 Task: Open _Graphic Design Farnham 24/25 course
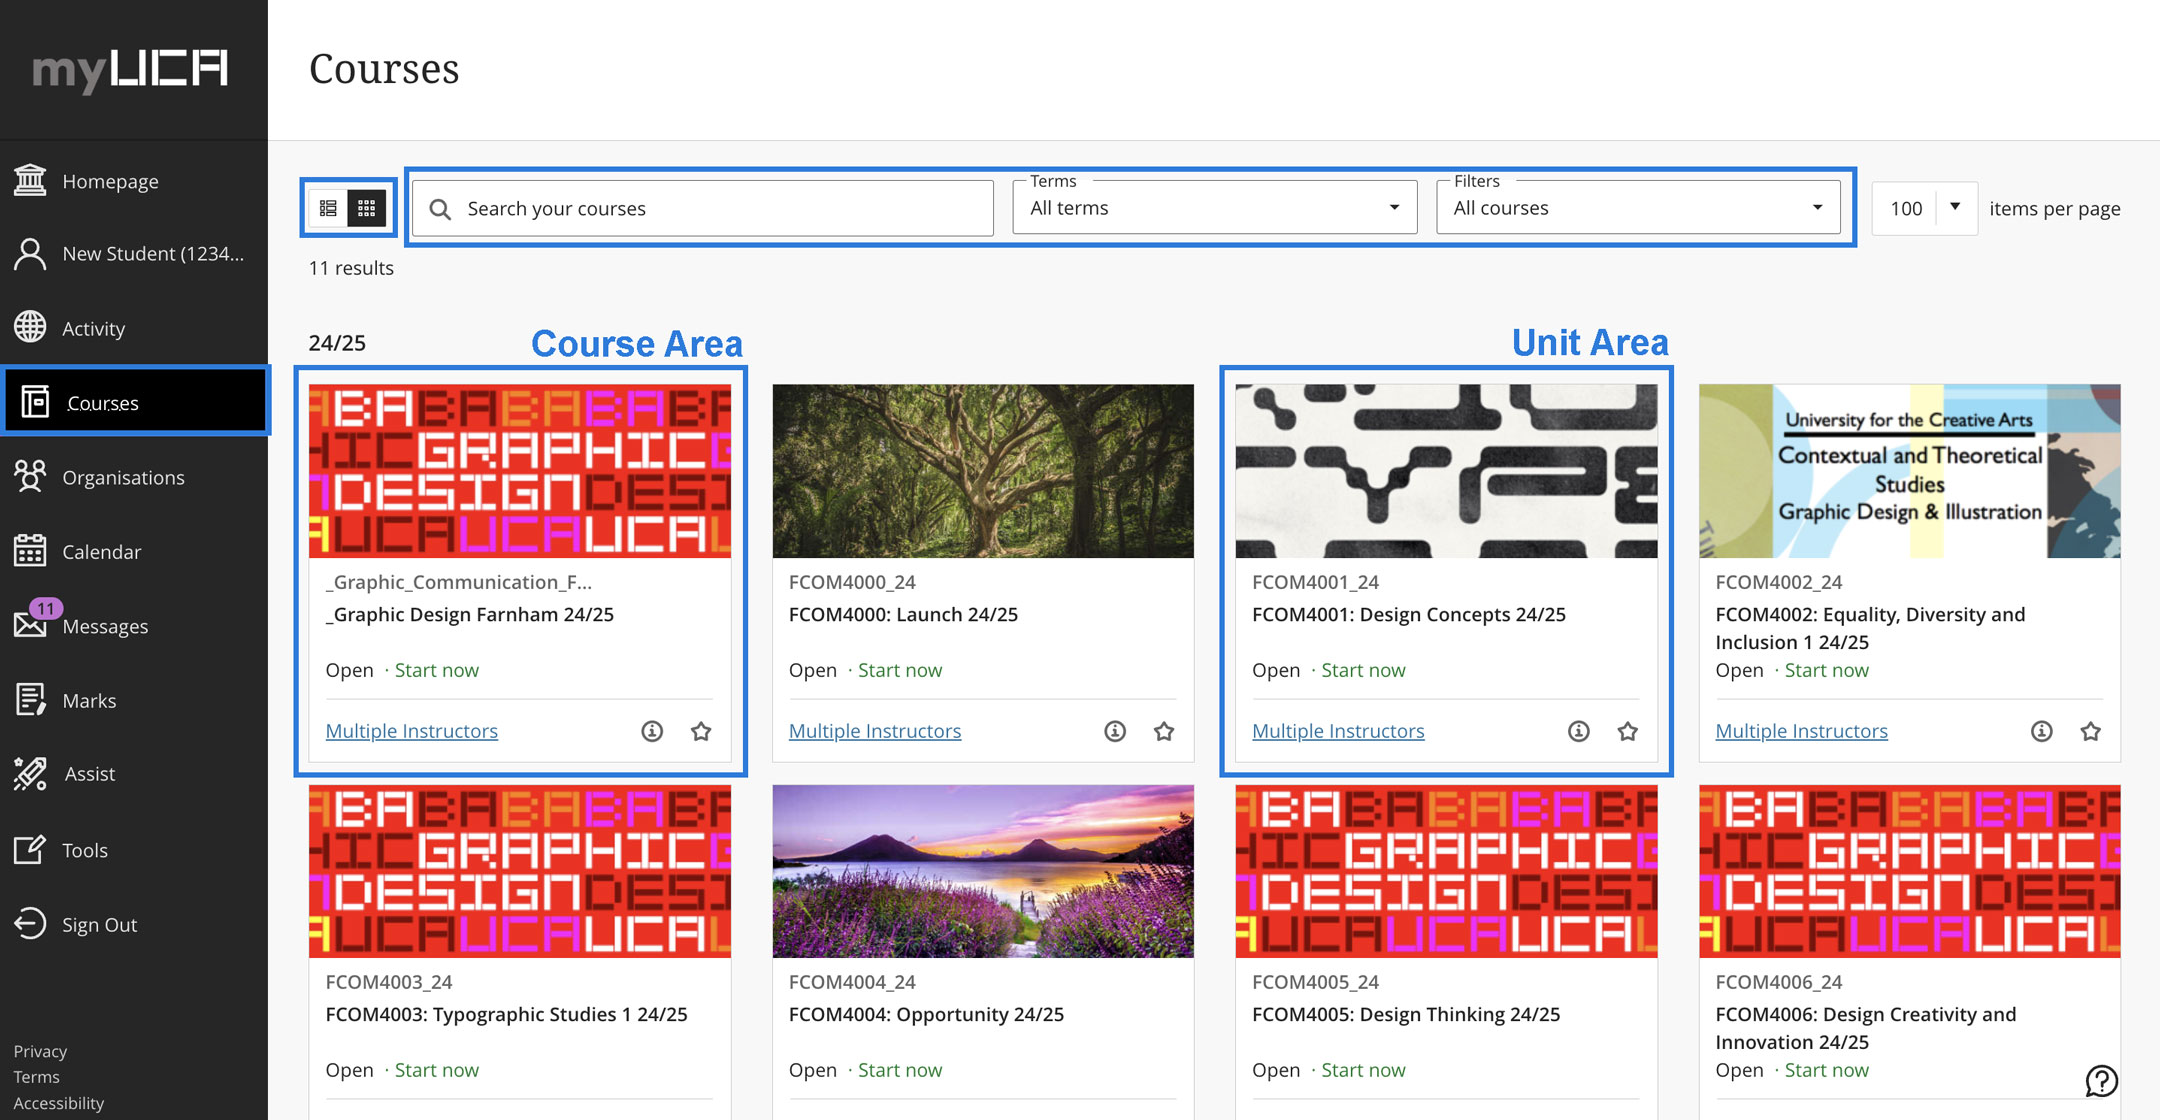470,614
